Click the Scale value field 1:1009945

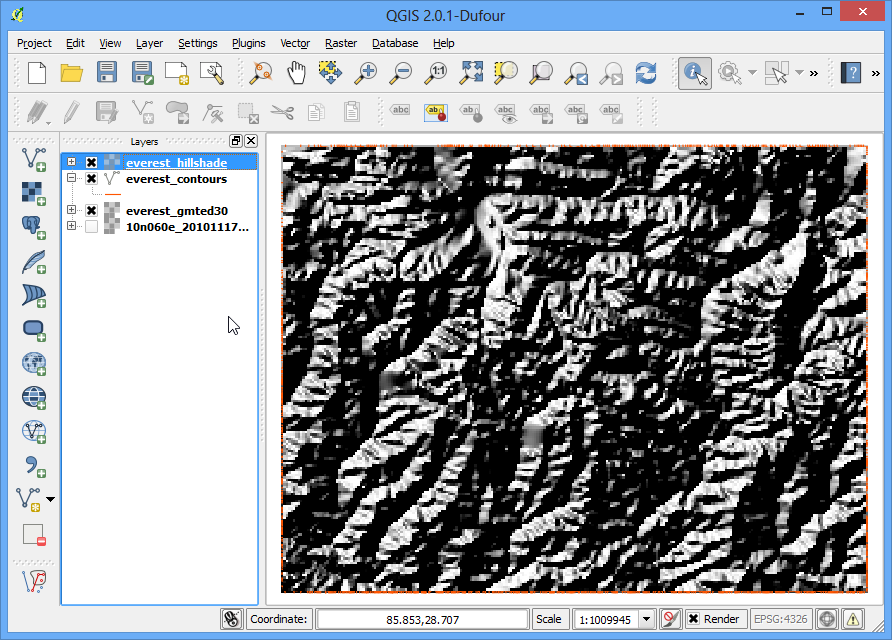(x=606, y=619)
